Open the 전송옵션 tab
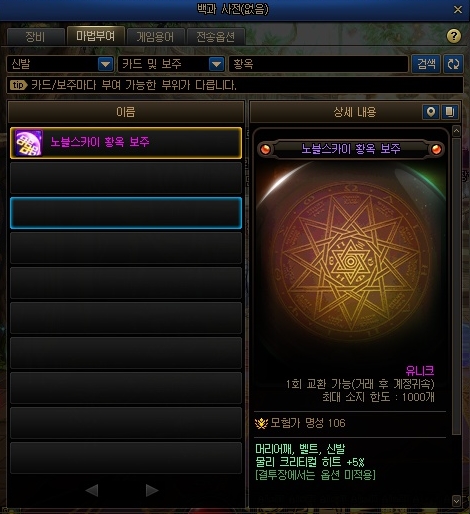Screen dimensions: 470x514 click(216, 36)
